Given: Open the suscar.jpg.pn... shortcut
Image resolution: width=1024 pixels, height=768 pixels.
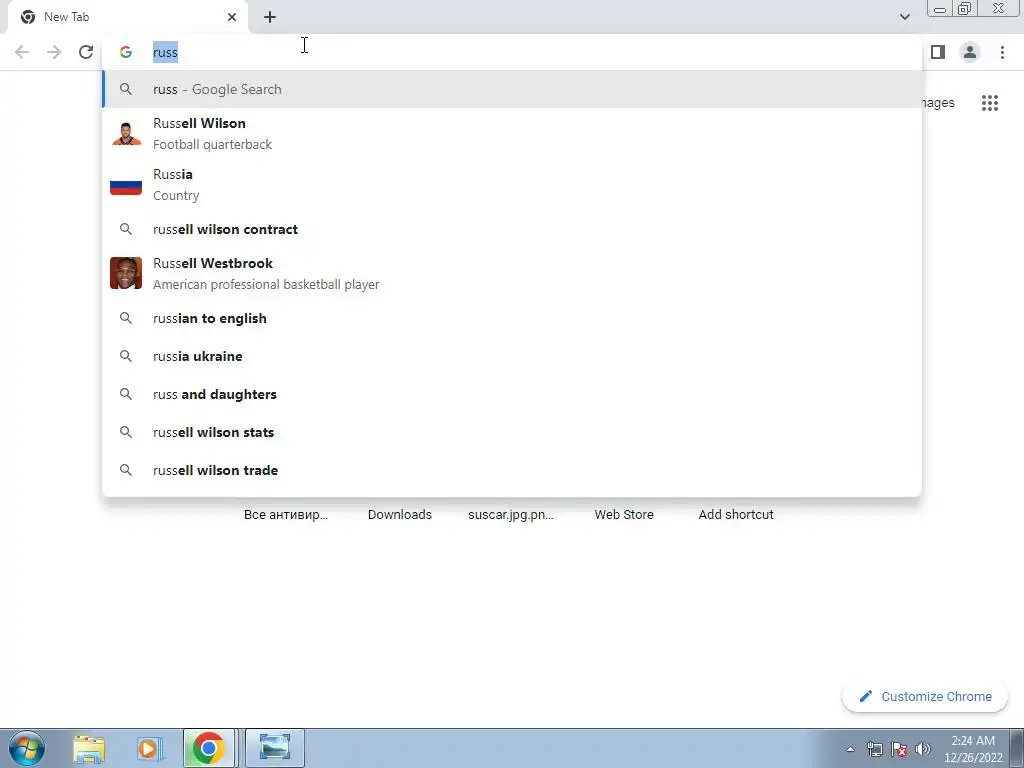Looking at the screenshot, I should click(511, 515).
